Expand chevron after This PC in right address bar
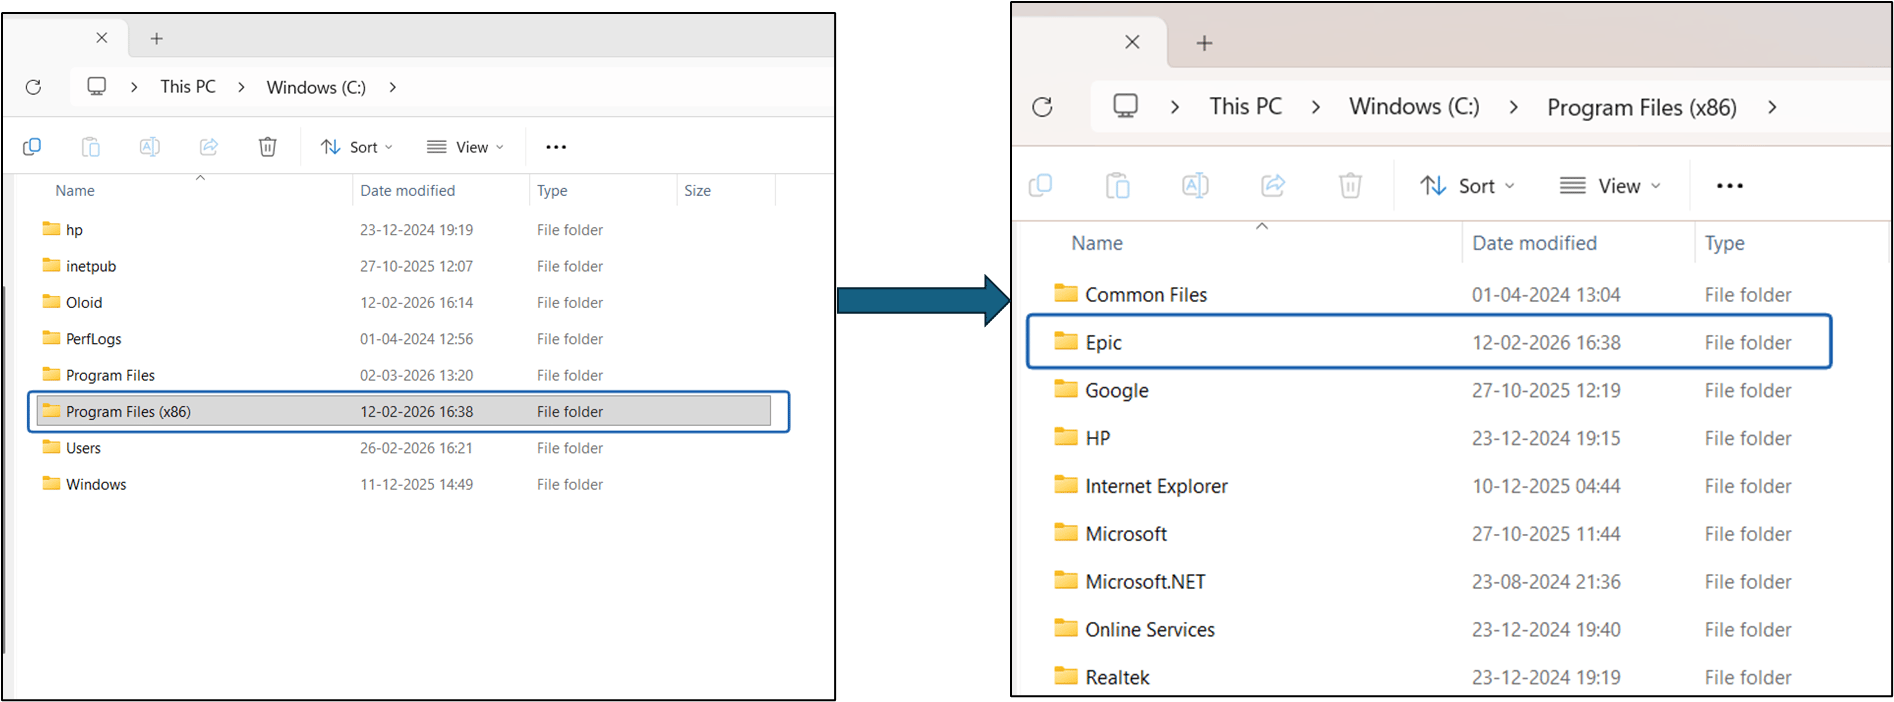 [1315, 107]
